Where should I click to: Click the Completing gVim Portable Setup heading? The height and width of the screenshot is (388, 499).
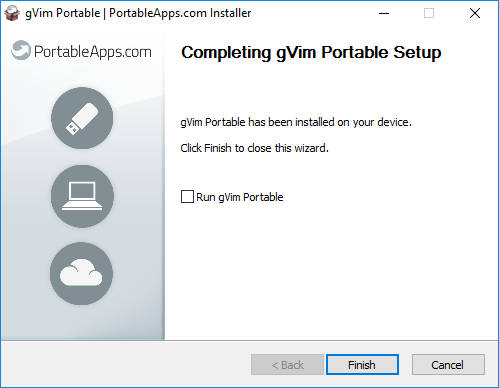pos(311,53)
